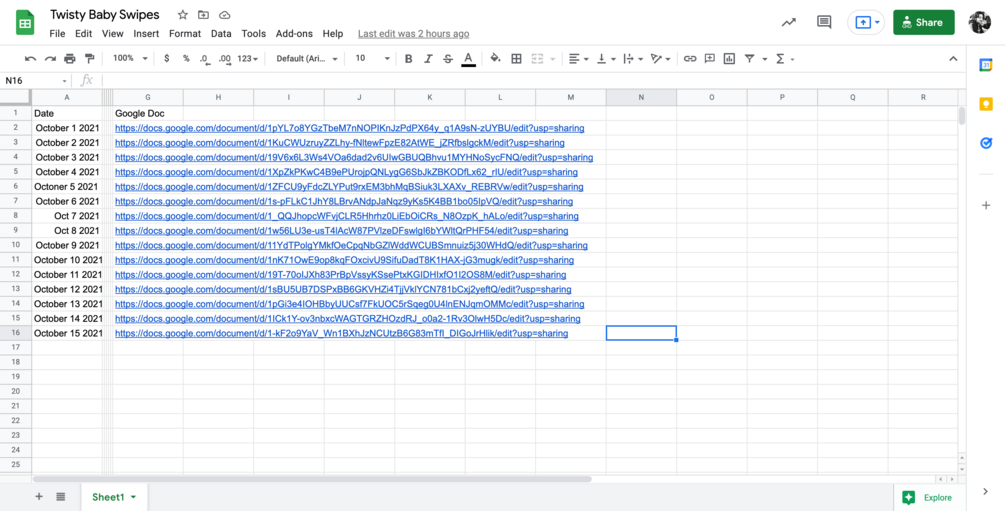Open the borders tool
1005x511 pixels.
(x=516, y=58)
